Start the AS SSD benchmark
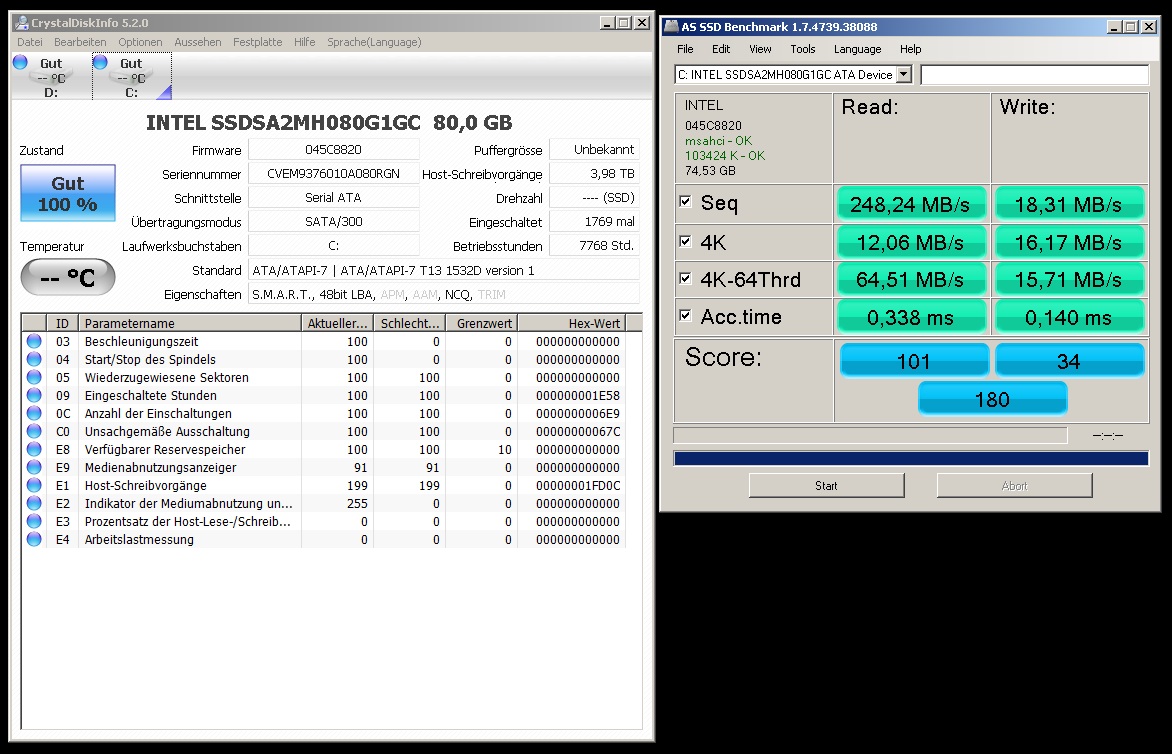1172x754 pixels. 826,485
